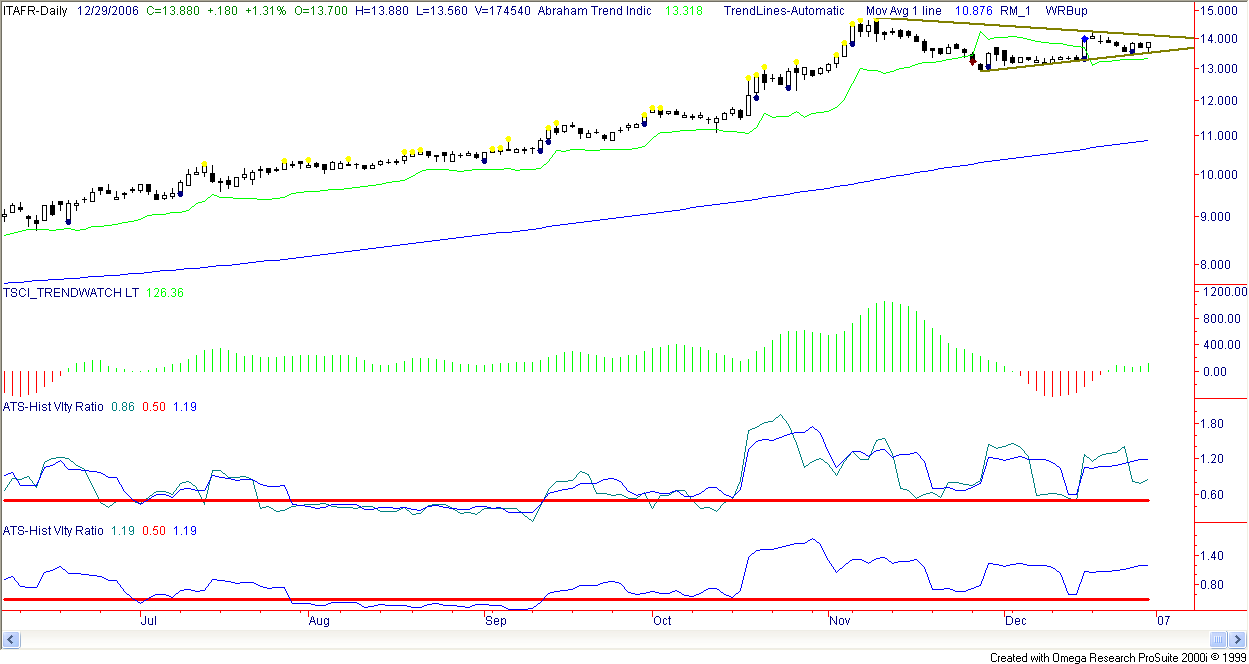The width and height of the screenshot is (1249, 664).
Task: Select the TrendLines-Automatic indicator label
Action: (x=778, y=11)
